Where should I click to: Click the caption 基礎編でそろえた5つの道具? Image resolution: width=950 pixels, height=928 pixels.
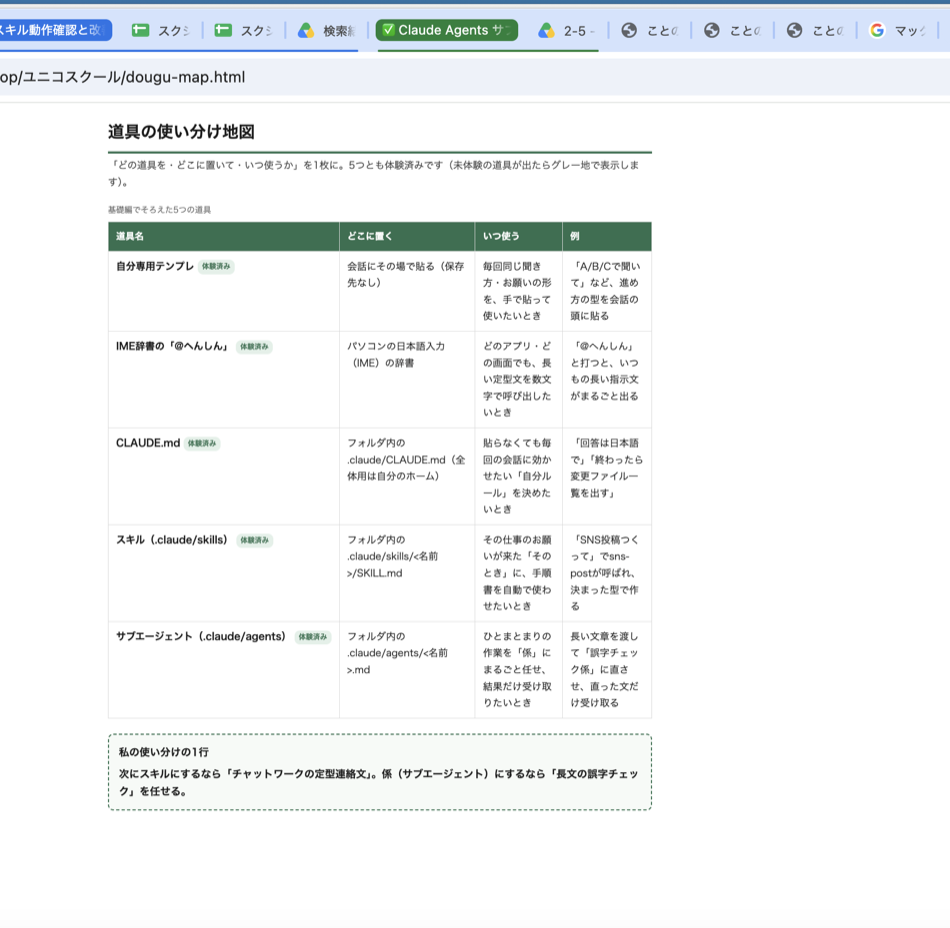pos(159,210)
